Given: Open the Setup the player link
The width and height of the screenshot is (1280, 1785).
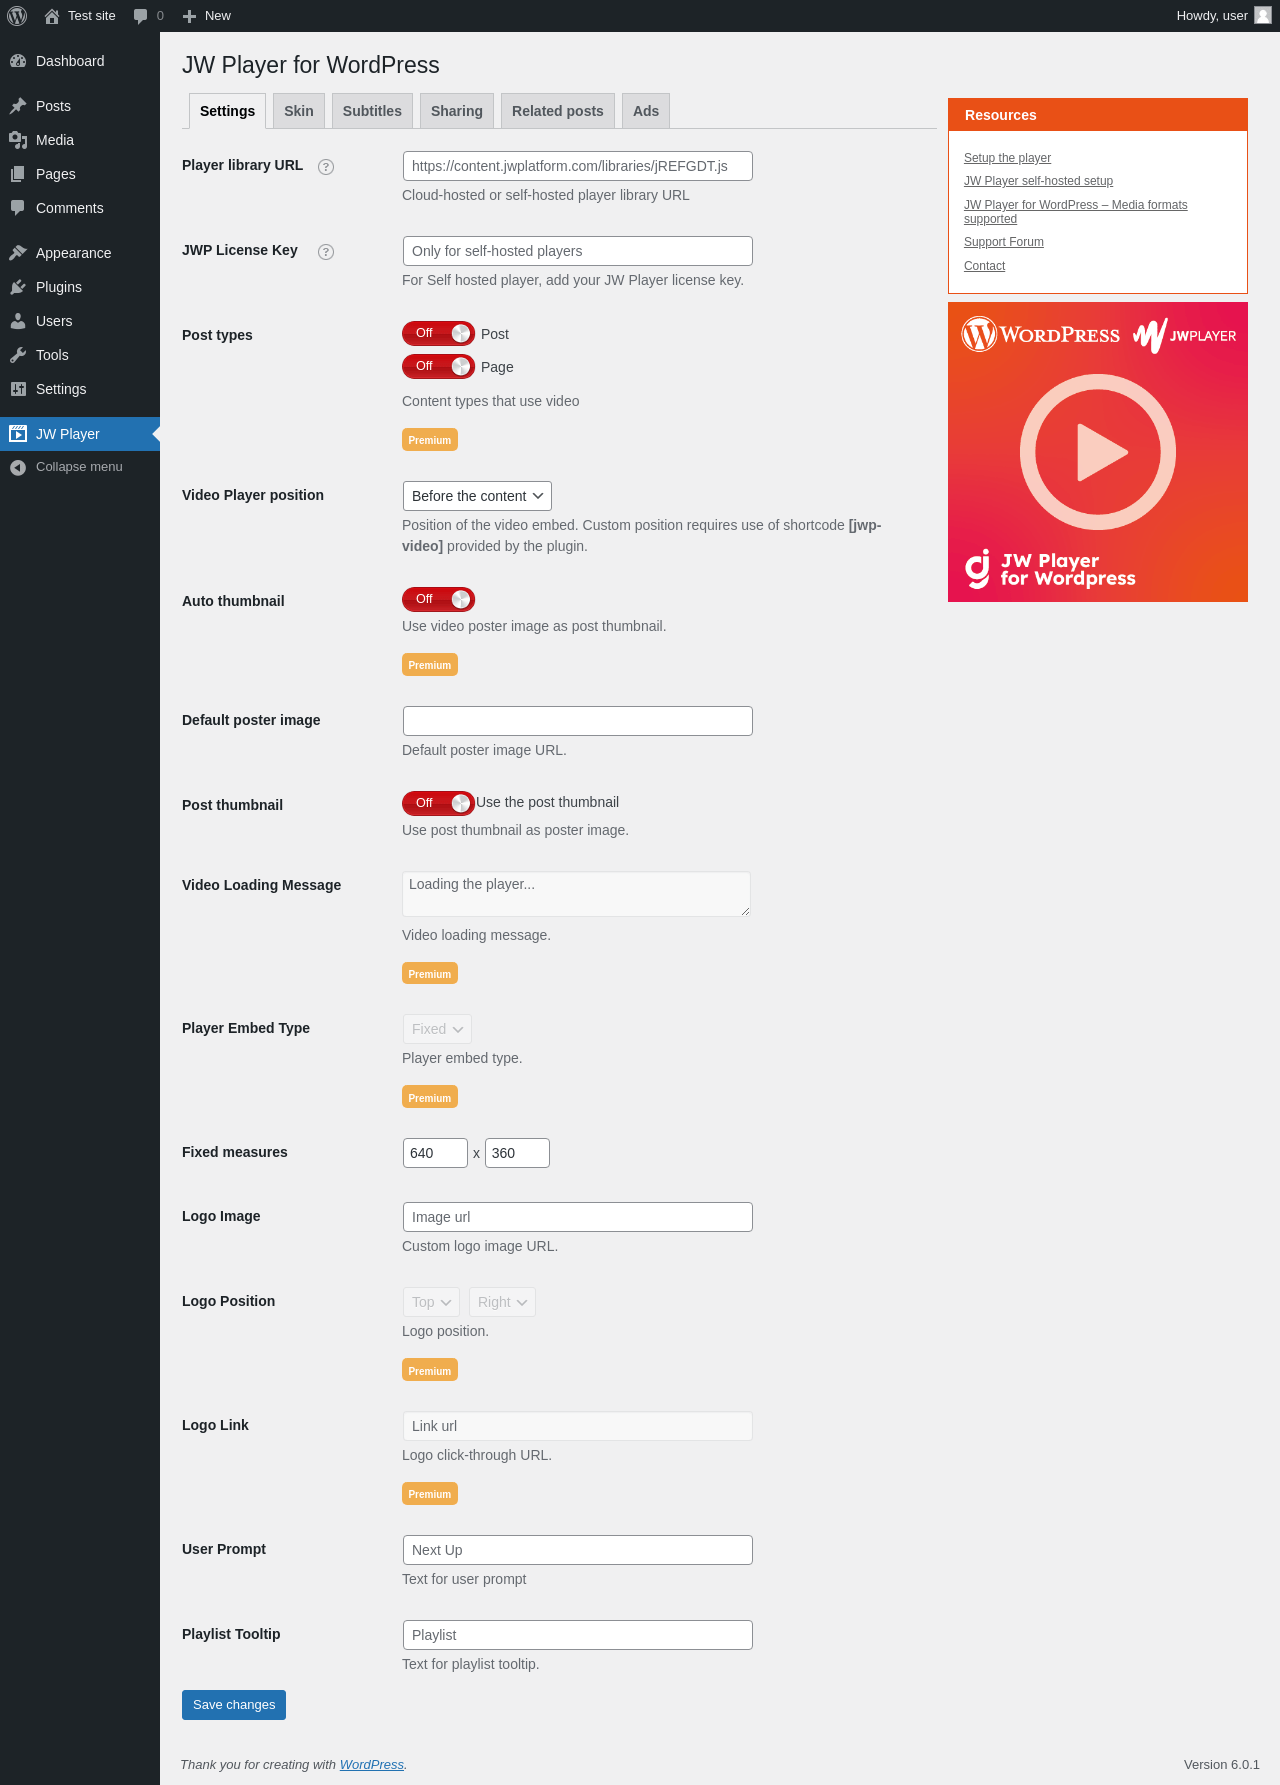Looking at the screenshot, I should pos(1007,158).
